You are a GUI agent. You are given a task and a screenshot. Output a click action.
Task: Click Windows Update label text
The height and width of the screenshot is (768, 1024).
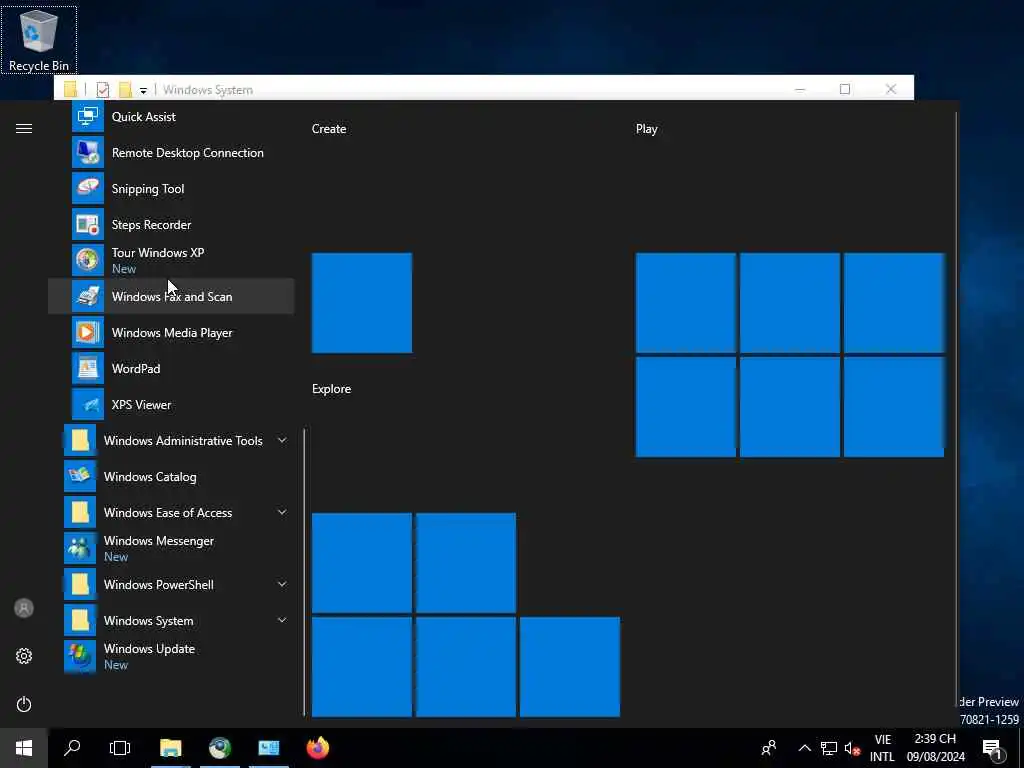pos(150,648)
